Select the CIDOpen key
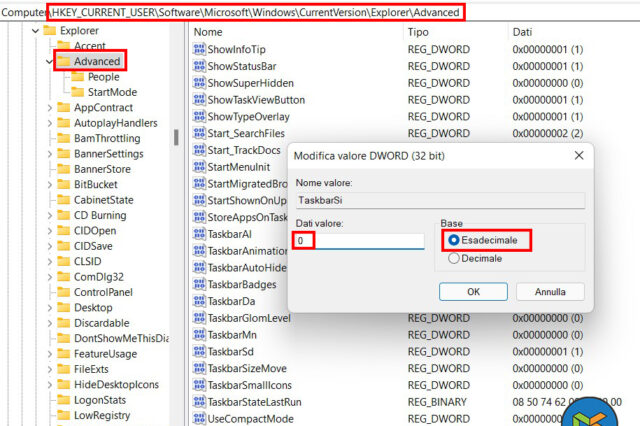640x426 pixels. [x=95, y=231]
